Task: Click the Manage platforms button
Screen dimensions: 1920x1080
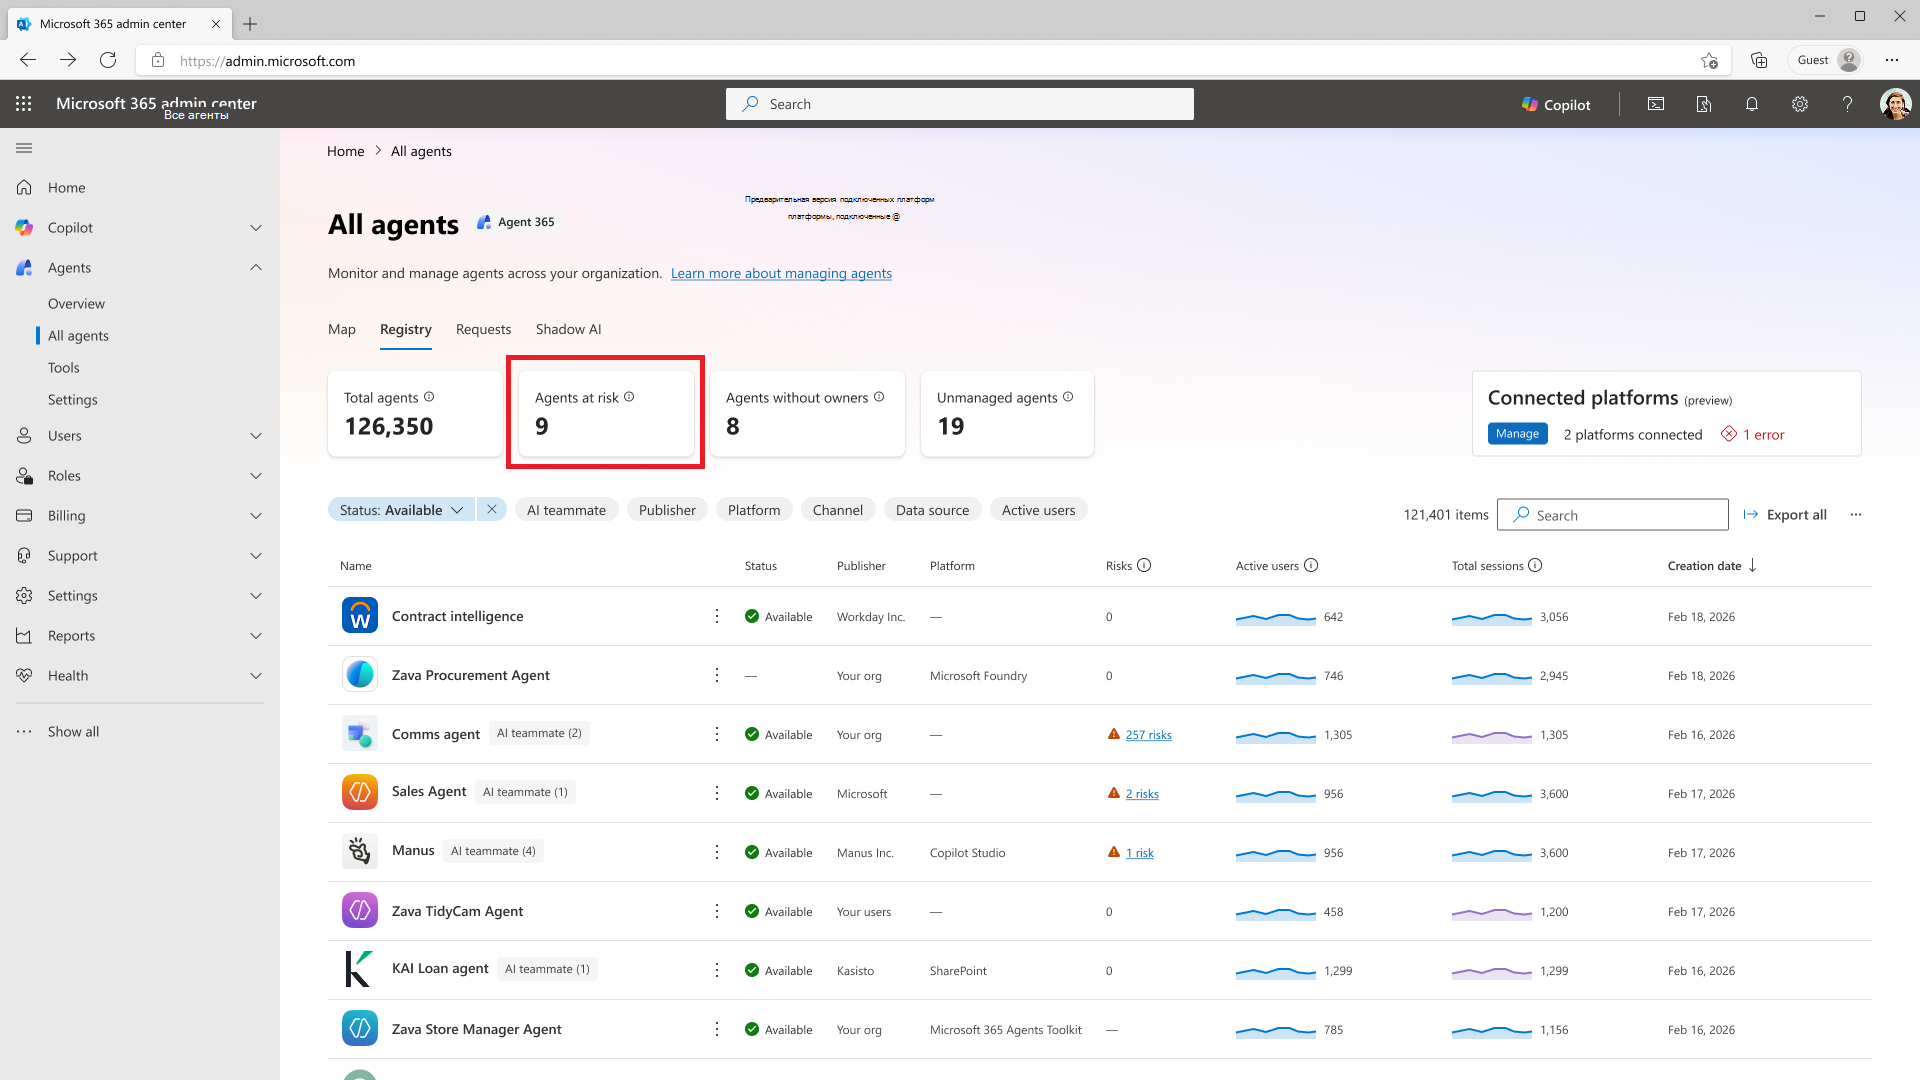Action: point(1517,434)
